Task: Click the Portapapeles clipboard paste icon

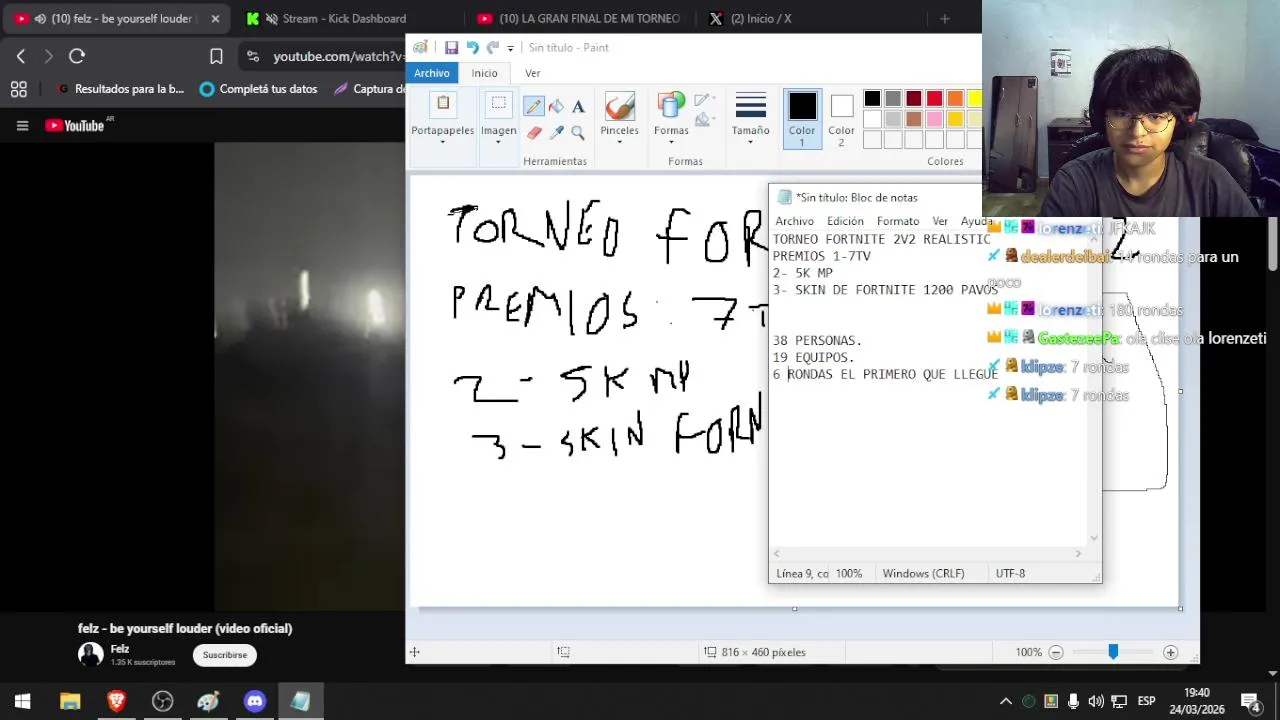Action: coord(443,104)
